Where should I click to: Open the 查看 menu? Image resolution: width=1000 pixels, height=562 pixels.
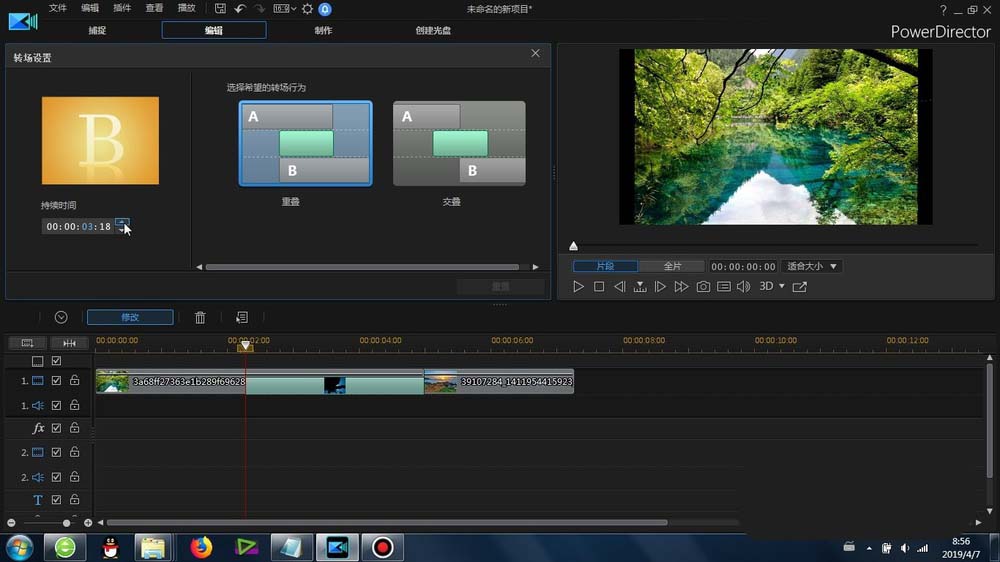point(154,8)
